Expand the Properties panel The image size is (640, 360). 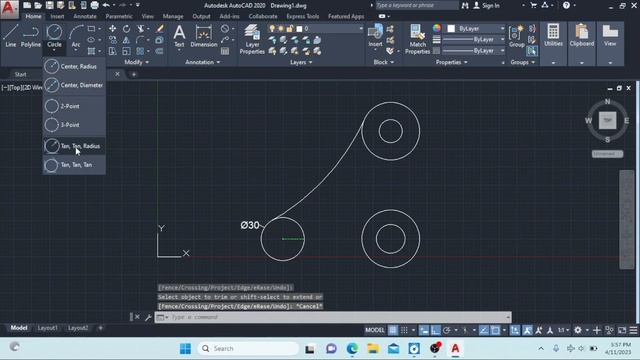451,62
